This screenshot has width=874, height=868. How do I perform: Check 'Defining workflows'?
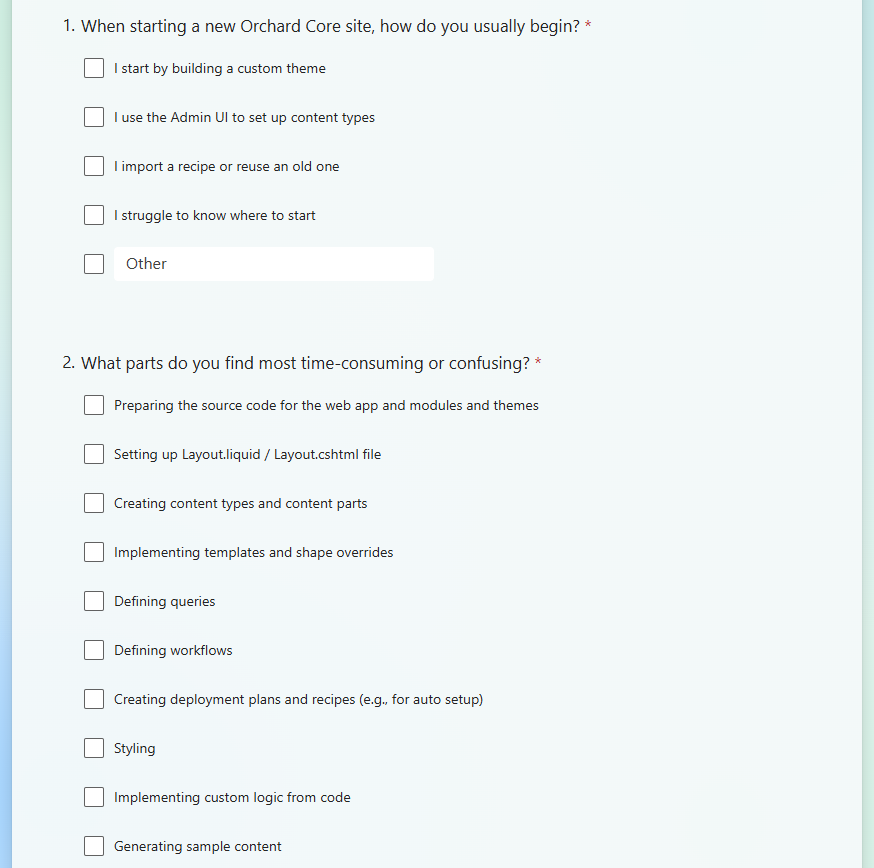(94, 650)
